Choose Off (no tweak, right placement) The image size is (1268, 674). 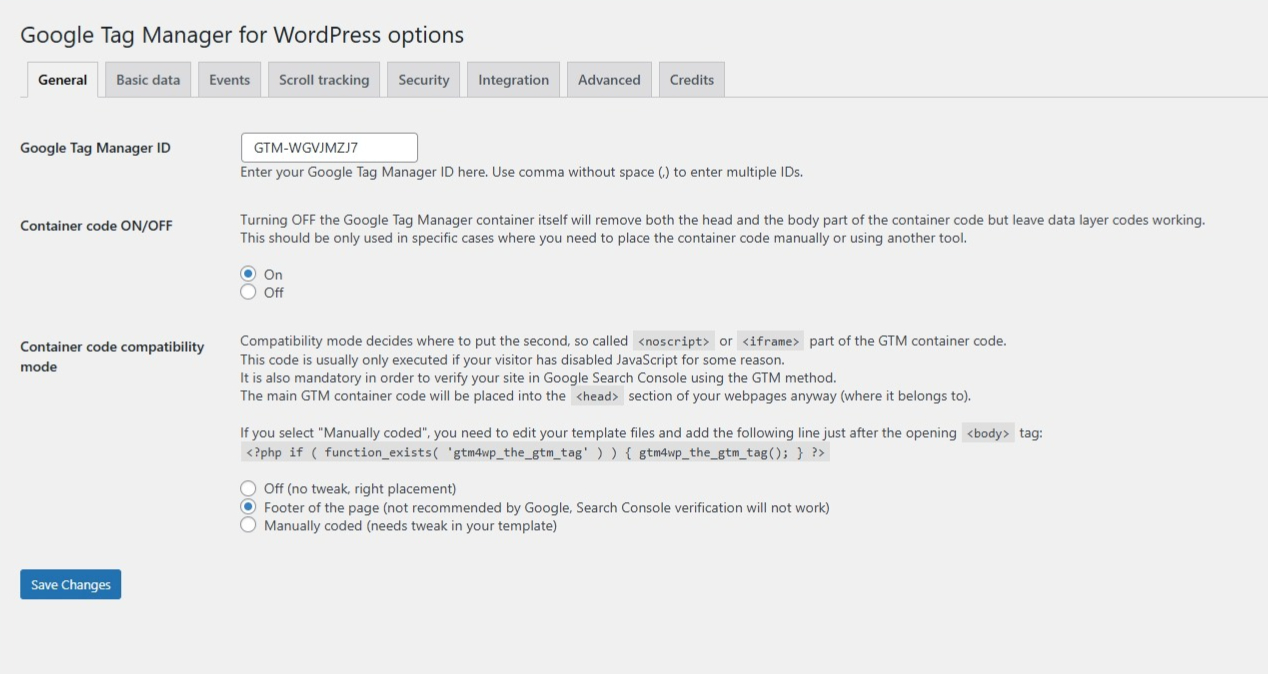248,489
